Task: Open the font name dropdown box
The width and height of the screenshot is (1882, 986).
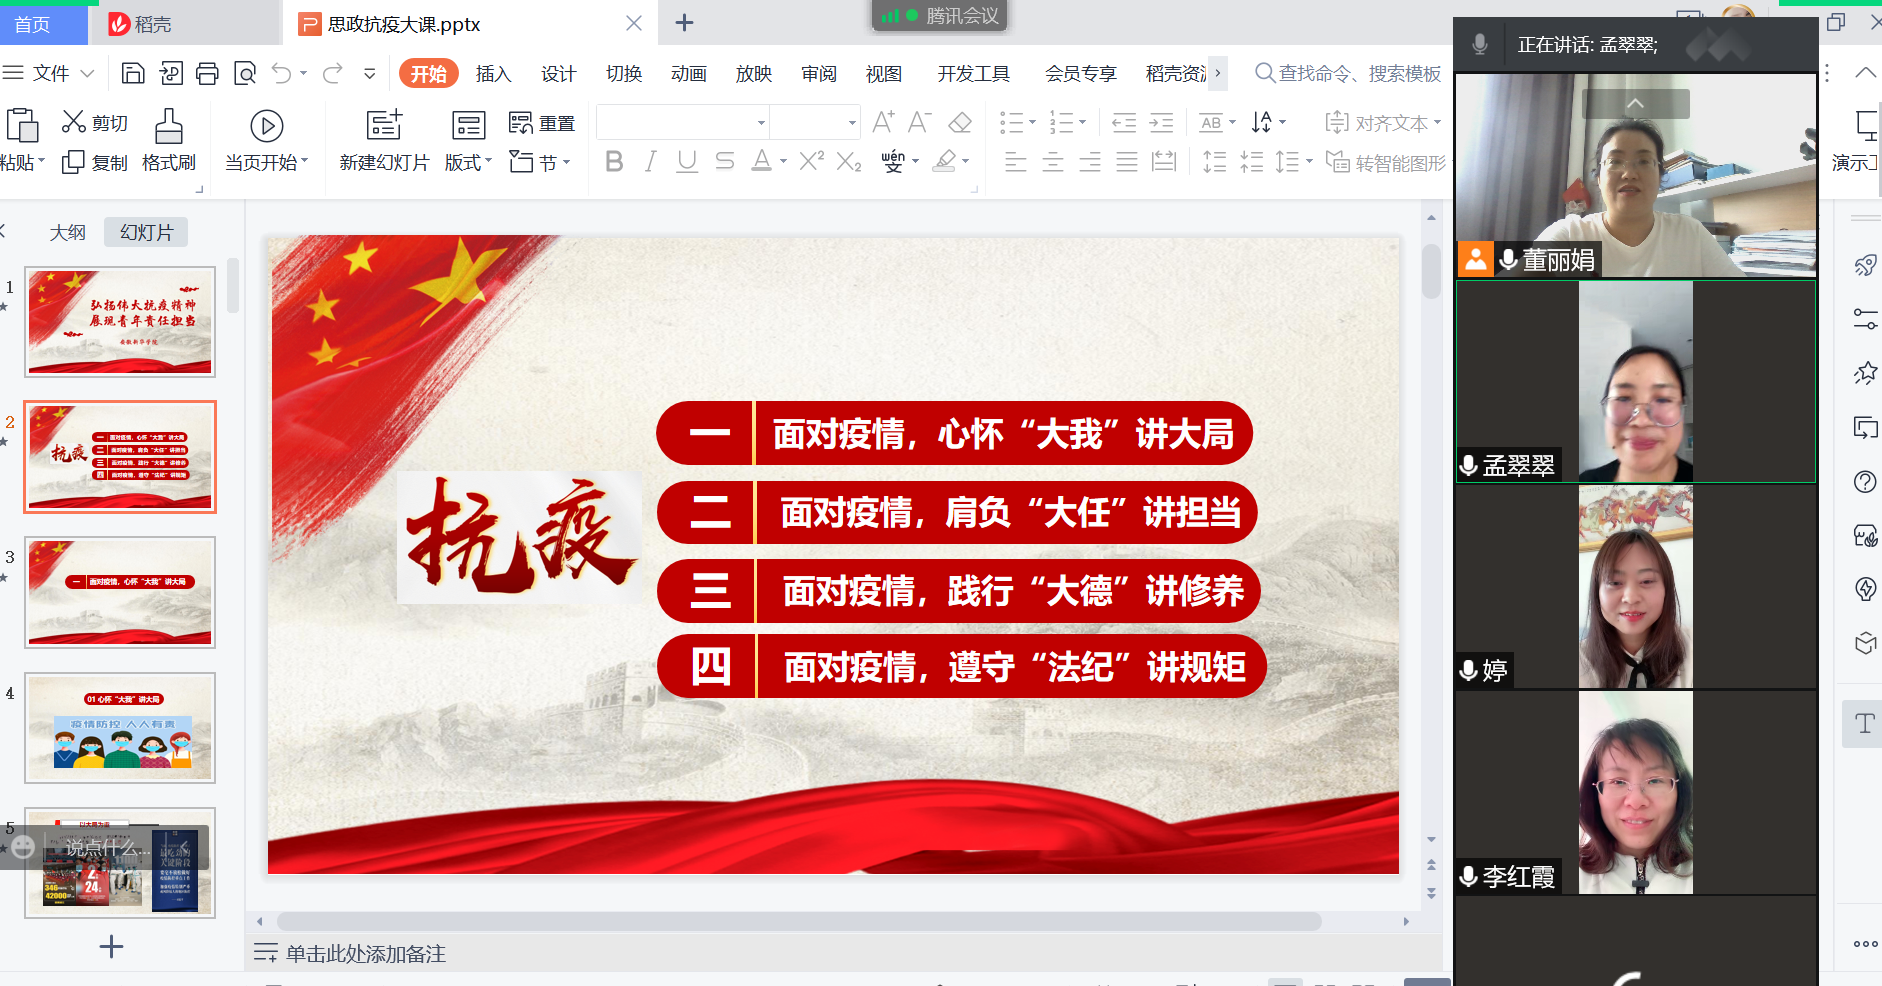Action: pyautogui.click(x=682, y=123)
